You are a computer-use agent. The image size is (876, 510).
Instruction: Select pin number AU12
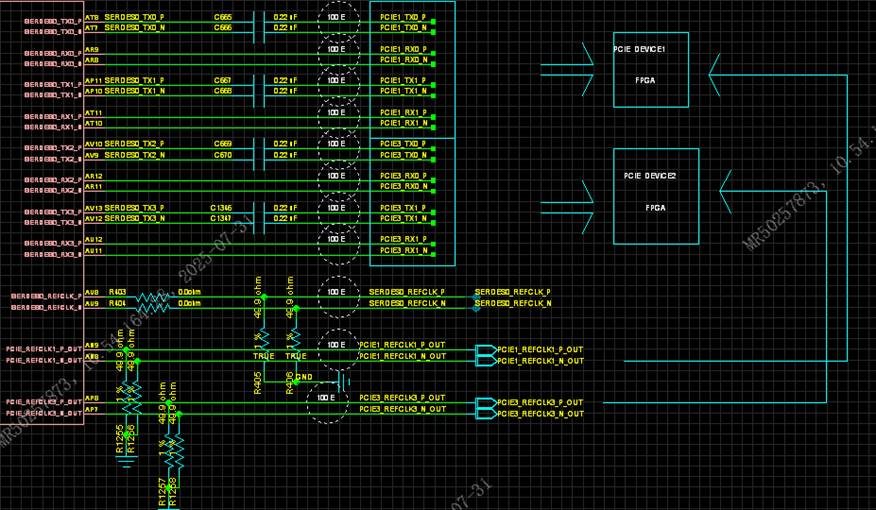(94, 240)
